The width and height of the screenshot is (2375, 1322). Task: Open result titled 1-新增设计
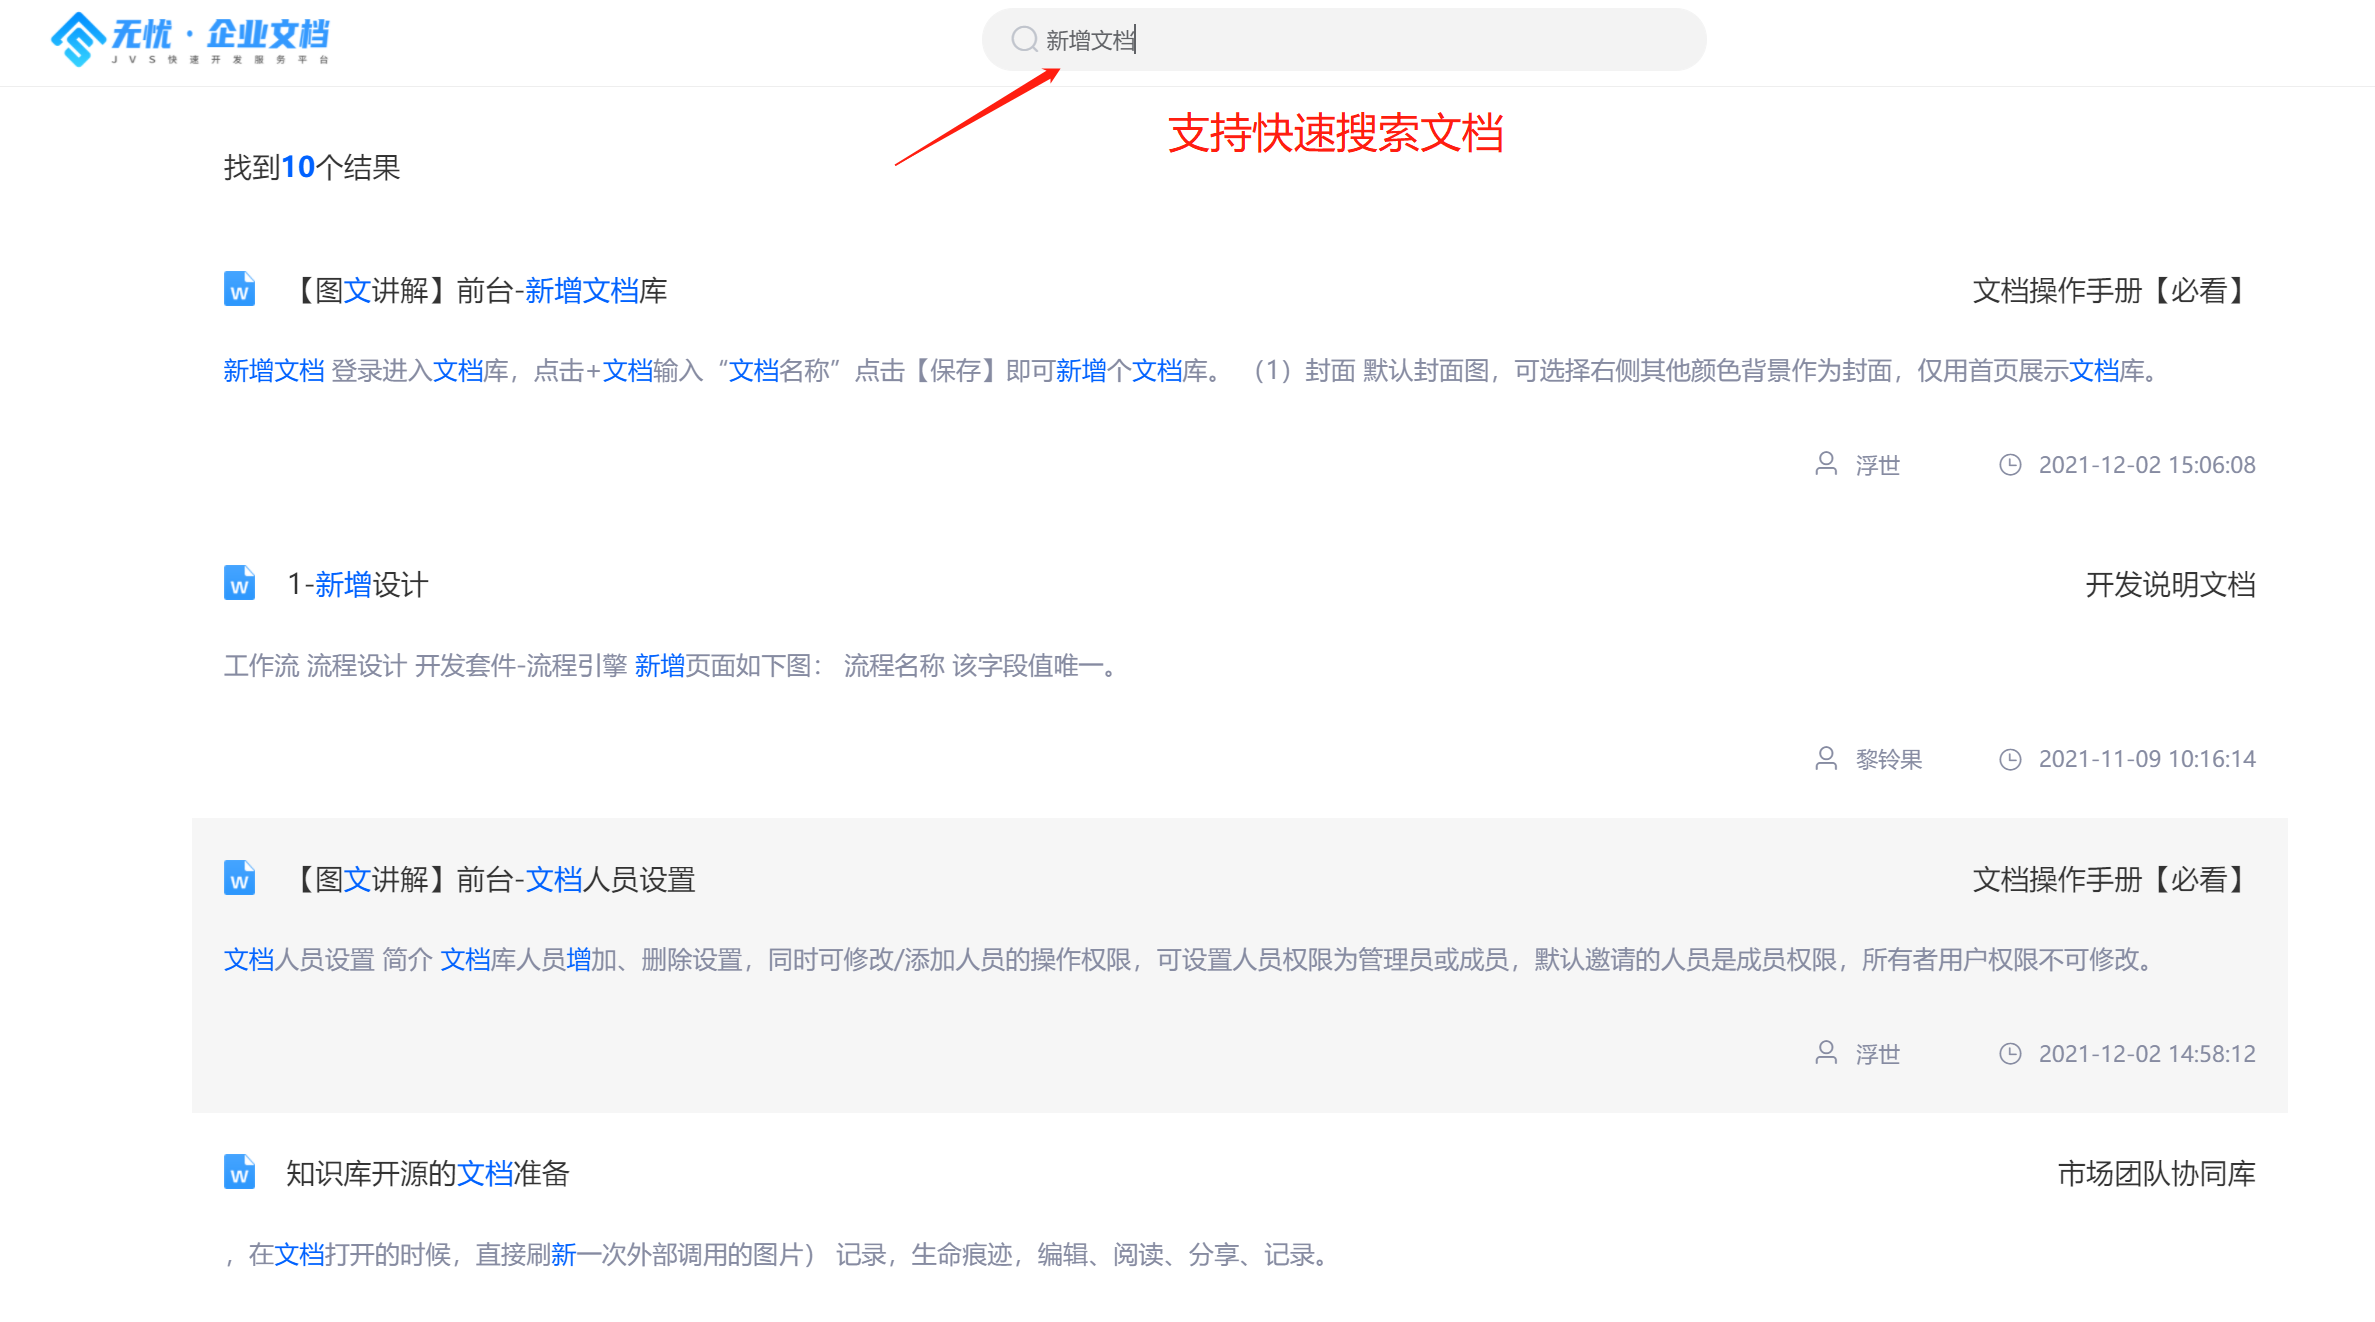click(357, 585)
